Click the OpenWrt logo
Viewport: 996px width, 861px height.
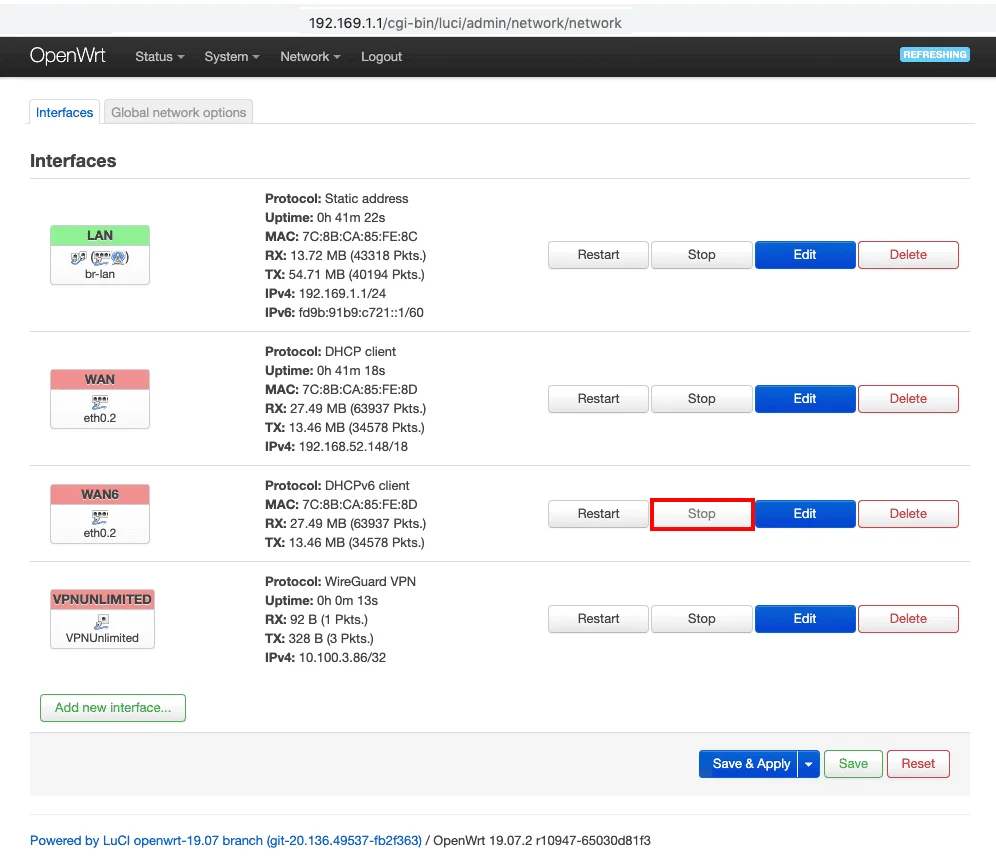pos(67,56)
